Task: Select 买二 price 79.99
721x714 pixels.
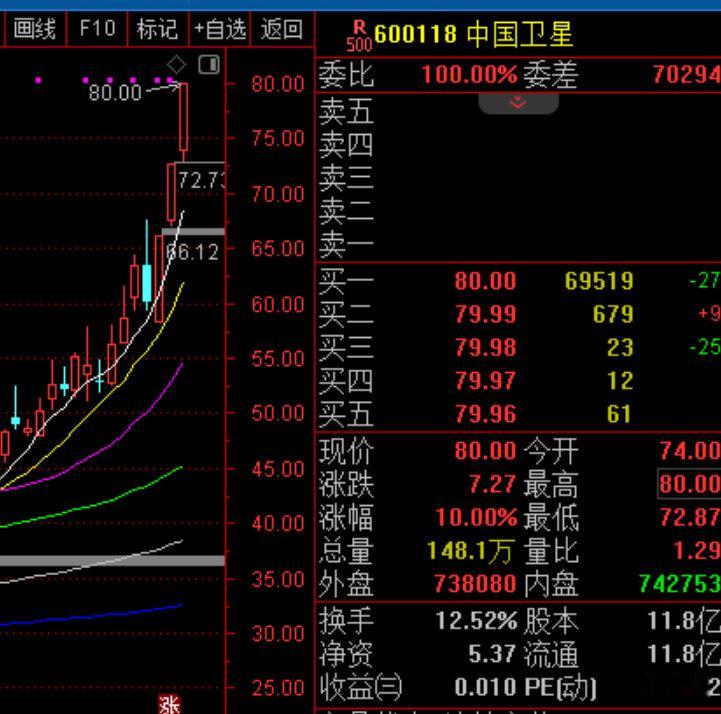Action: [485, 314]
